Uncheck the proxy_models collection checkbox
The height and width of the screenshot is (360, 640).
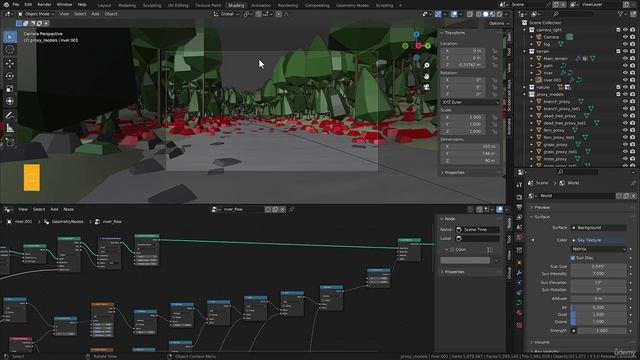pyautogui.click(x=618, y=94)
